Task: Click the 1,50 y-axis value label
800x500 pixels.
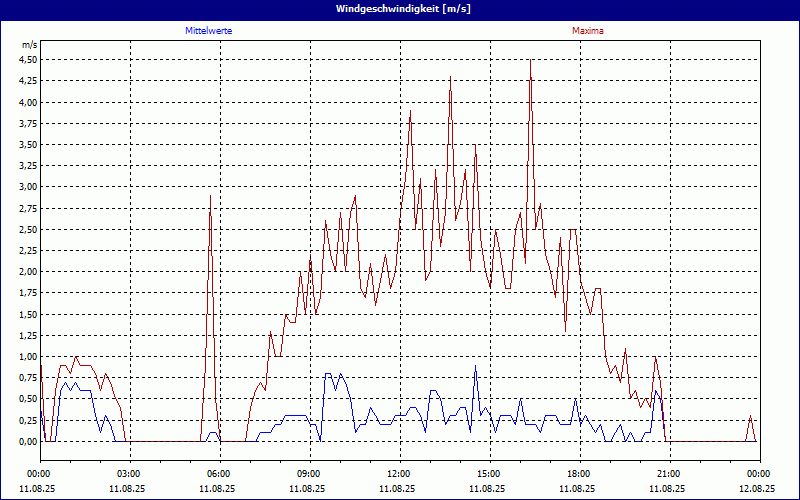Action: click(x=28, y=314)
